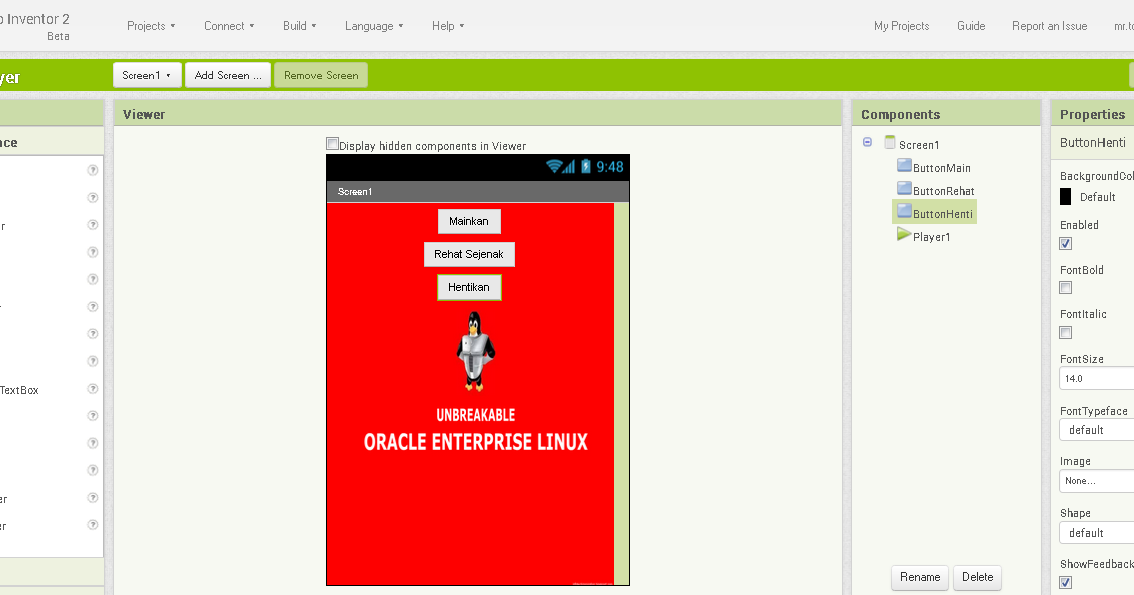1134x595 pixels.
Task: Select ButtonMain in components tree
Action: pos(942,168)
